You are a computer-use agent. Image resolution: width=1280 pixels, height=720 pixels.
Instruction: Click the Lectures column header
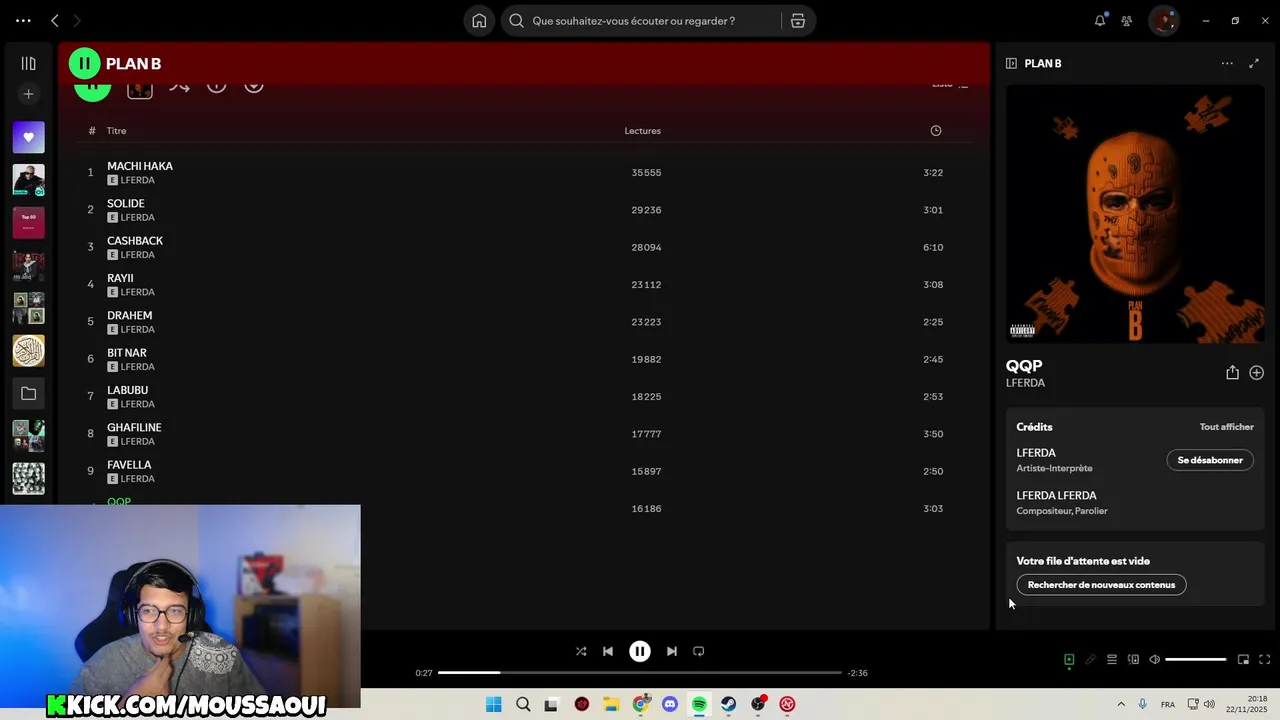coord(643,131)
